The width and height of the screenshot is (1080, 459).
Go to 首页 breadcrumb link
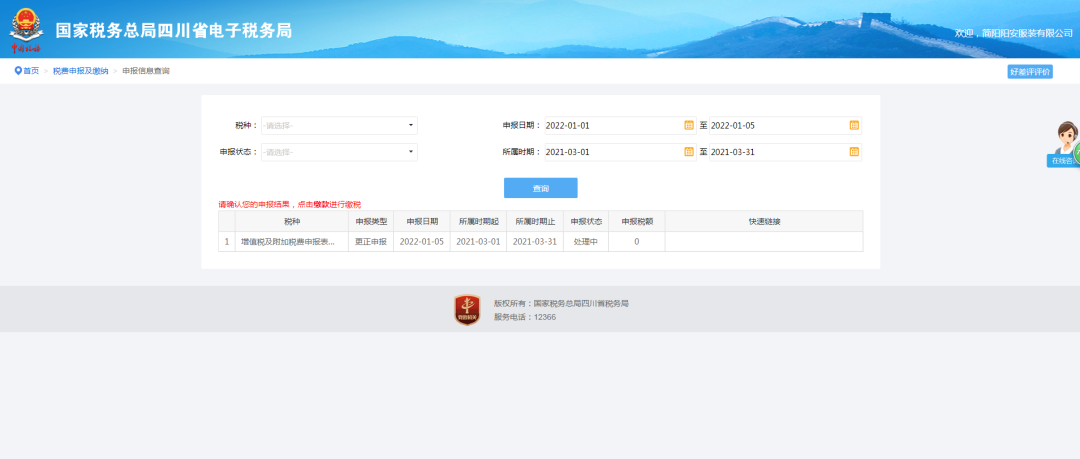[31, 71]
